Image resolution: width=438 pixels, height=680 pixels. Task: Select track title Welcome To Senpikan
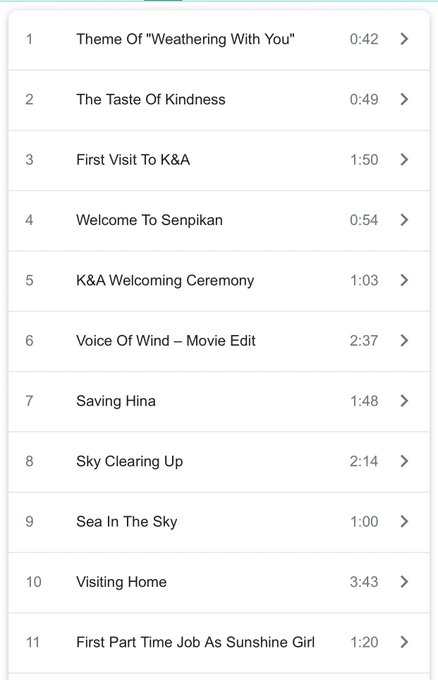[150, 220]
